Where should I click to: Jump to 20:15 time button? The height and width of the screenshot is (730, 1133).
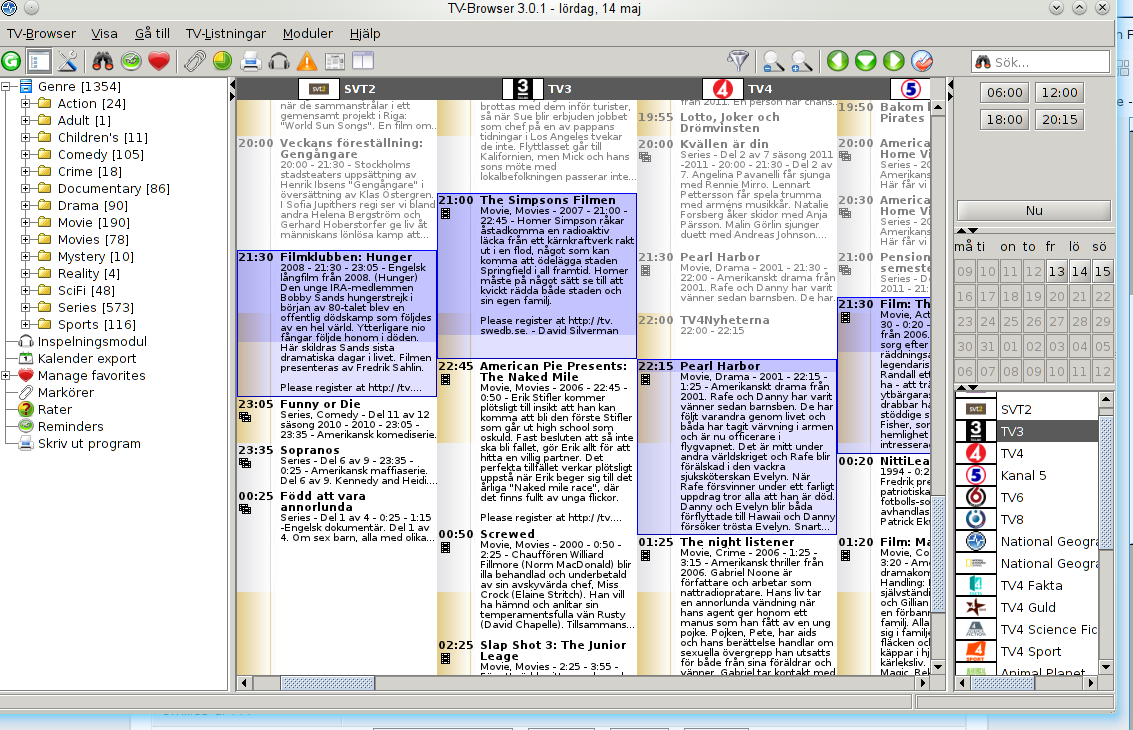1060,119
